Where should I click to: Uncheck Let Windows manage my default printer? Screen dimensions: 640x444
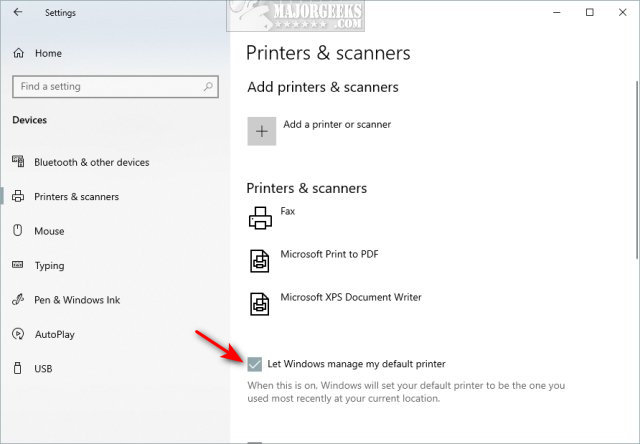click(x=255, y=364)
